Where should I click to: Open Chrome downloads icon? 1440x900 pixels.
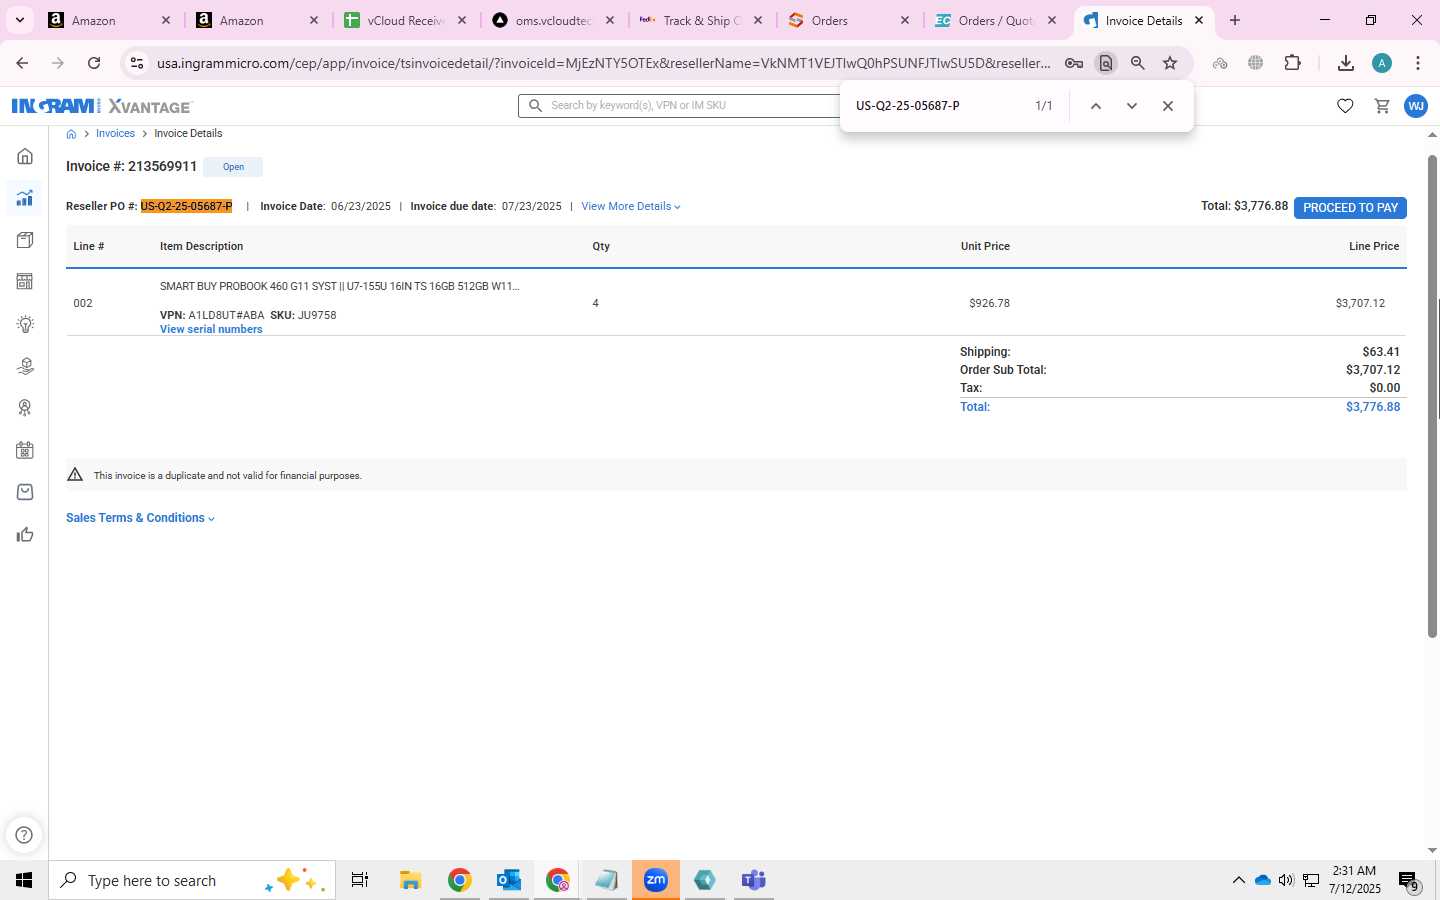click(x=1345, y=63)
